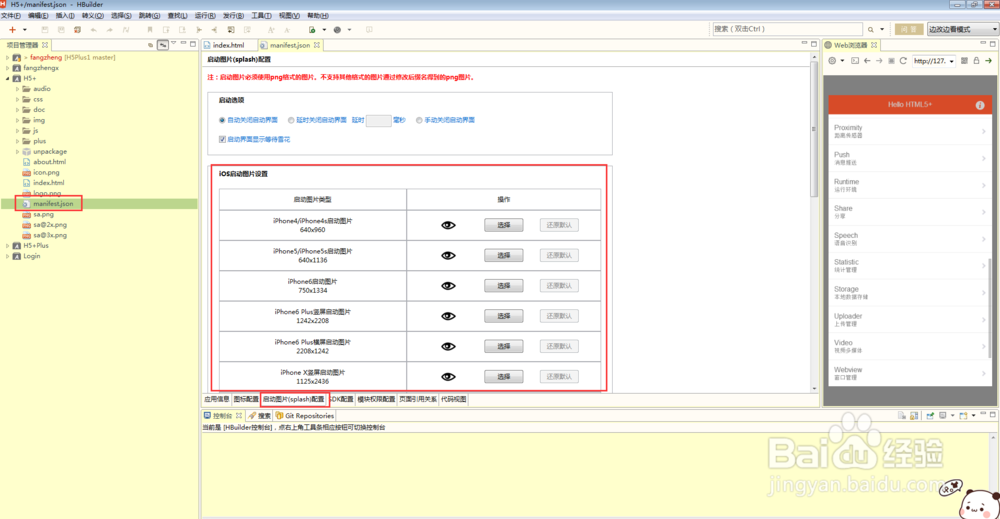Expand the unpackage folder in H5+ project
Screen dimensions: 1000x519
[x=18, y=152]
